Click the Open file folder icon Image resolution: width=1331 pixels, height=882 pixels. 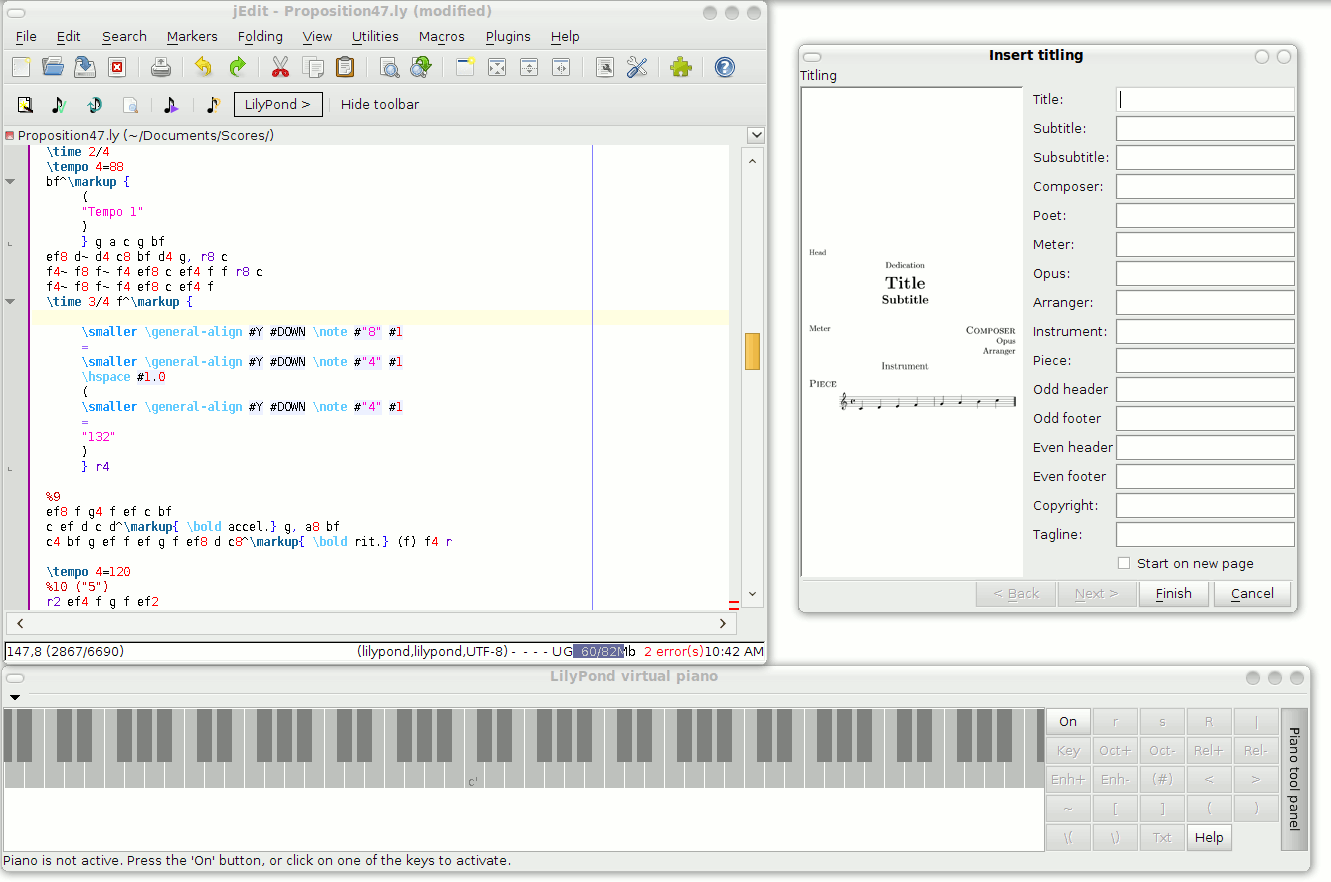(x=53, y=67)
